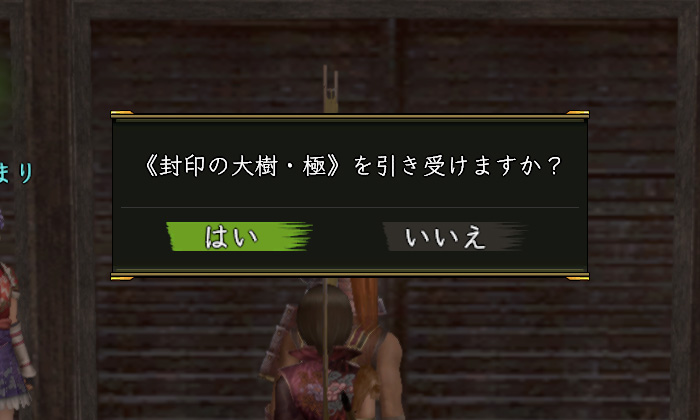Screen dimensions: 700x420
Task: Decline the quest with the いいえ button
Action: (454, 237)
